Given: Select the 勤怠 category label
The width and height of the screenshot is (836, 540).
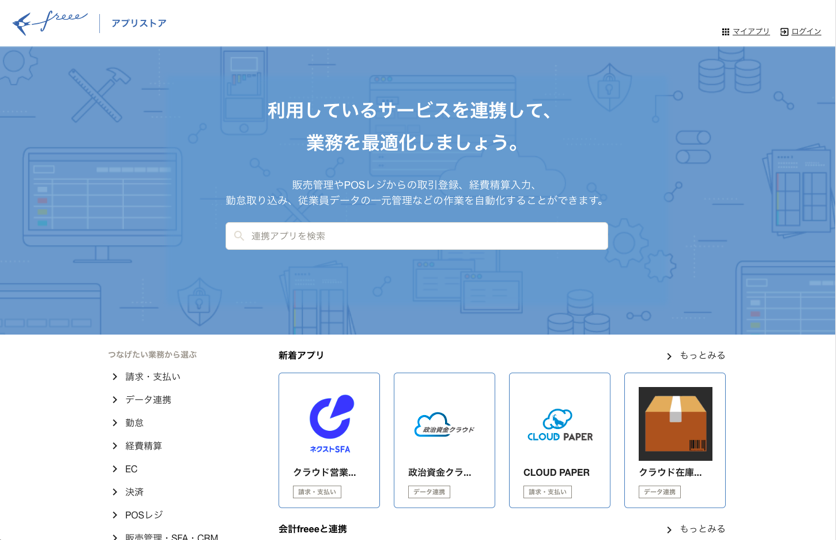Looking at the screenshot, I should tap(134, 423).
